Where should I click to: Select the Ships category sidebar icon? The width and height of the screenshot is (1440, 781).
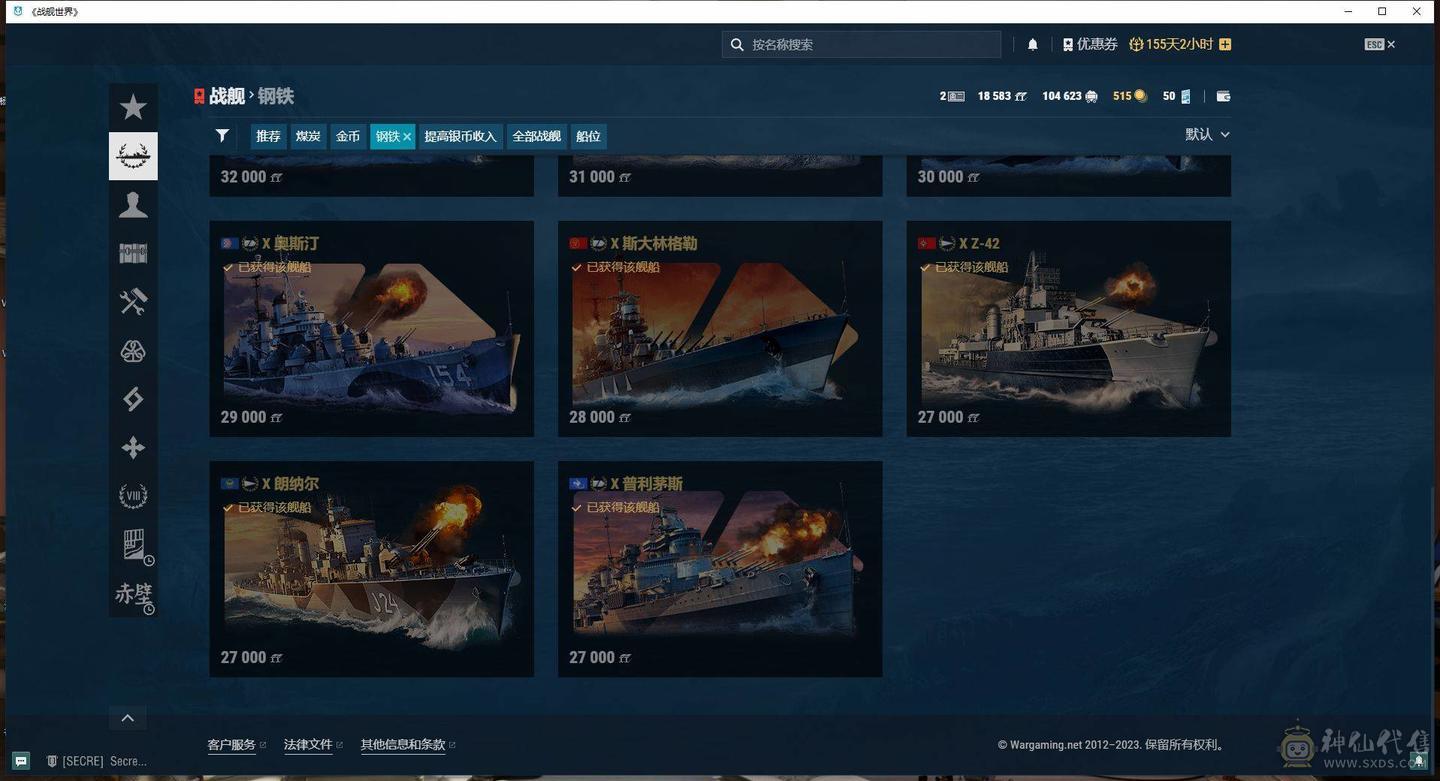133,156
